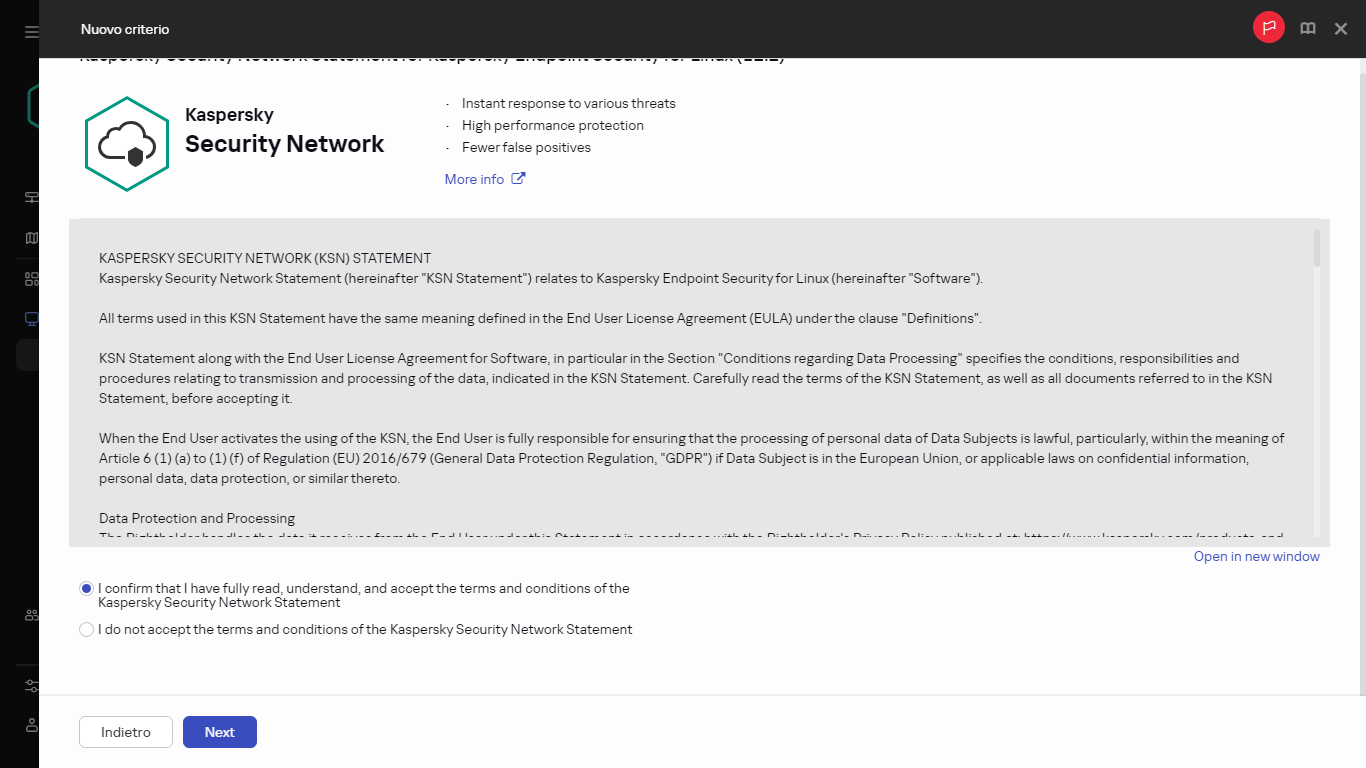Select "I do not accept" KSN option
Viewport: 1366px width, 768px height.
pyautogui.click(x=87, y=630)
